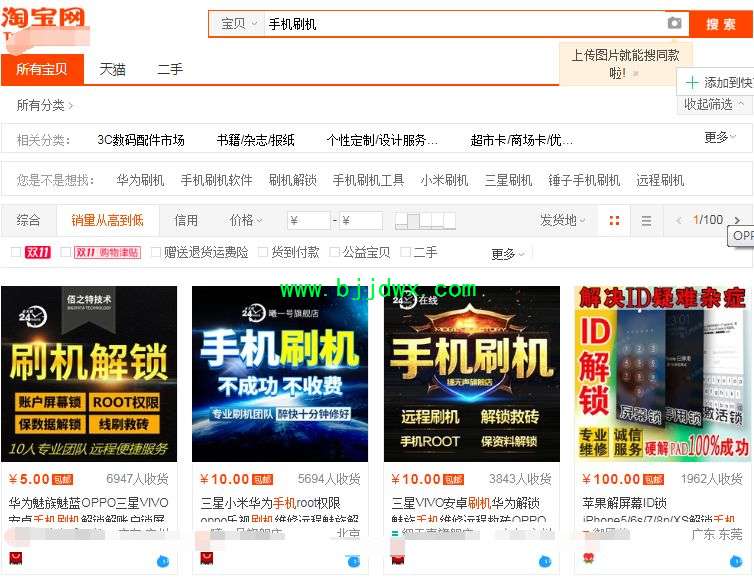This screenshot has width=754, height=577.
Task: Open the ID解锁 product thumbnail
Action: [663, 374]
